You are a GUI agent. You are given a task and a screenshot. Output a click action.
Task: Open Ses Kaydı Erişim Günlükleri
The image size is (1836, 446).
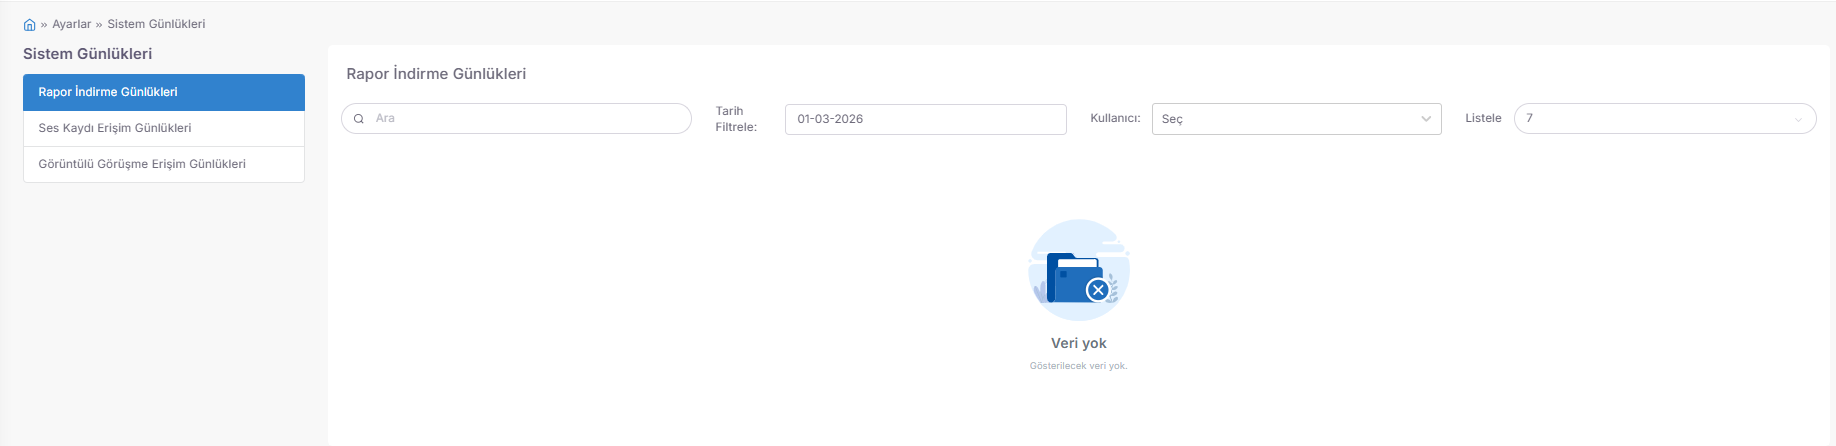coord(164,128)
